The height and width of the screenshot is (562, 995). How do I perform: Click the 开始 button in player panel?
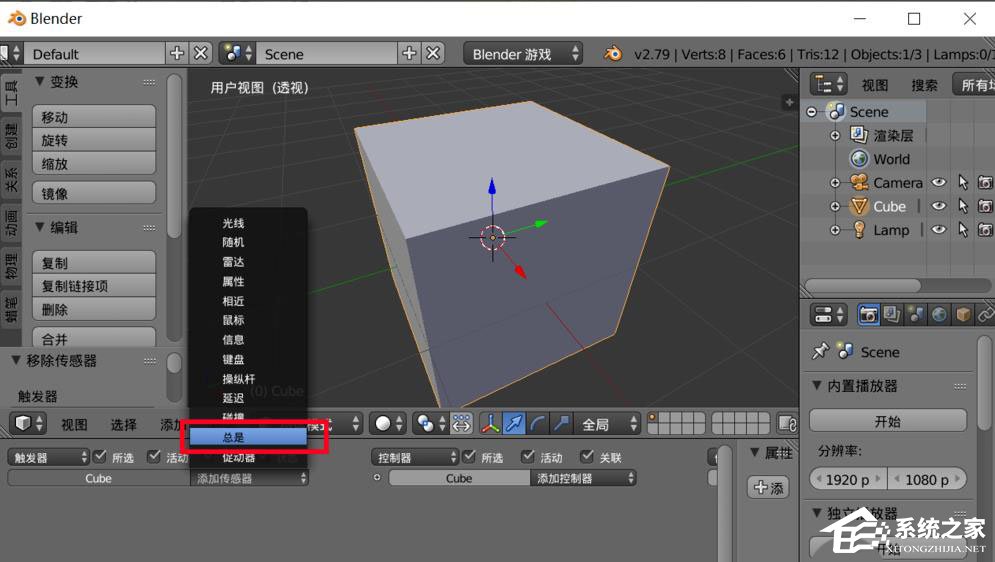tap(887, 421)
